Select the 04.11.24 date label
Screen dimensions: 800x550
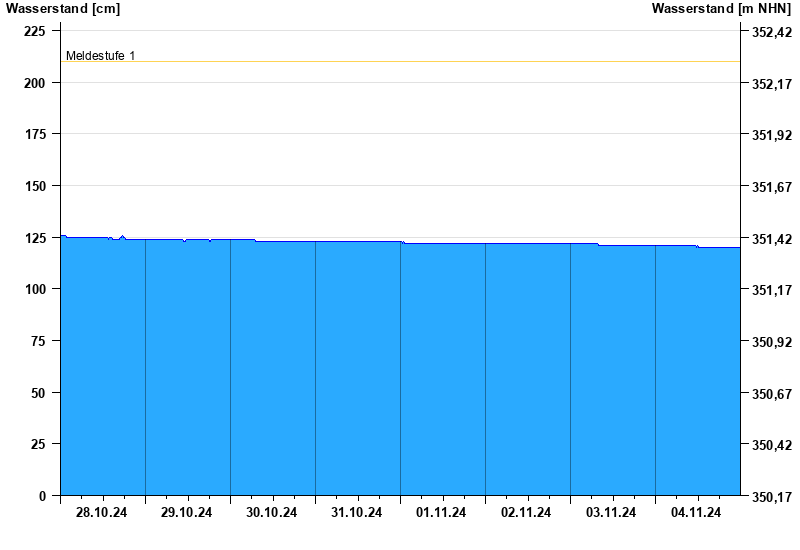click(697, 513)
